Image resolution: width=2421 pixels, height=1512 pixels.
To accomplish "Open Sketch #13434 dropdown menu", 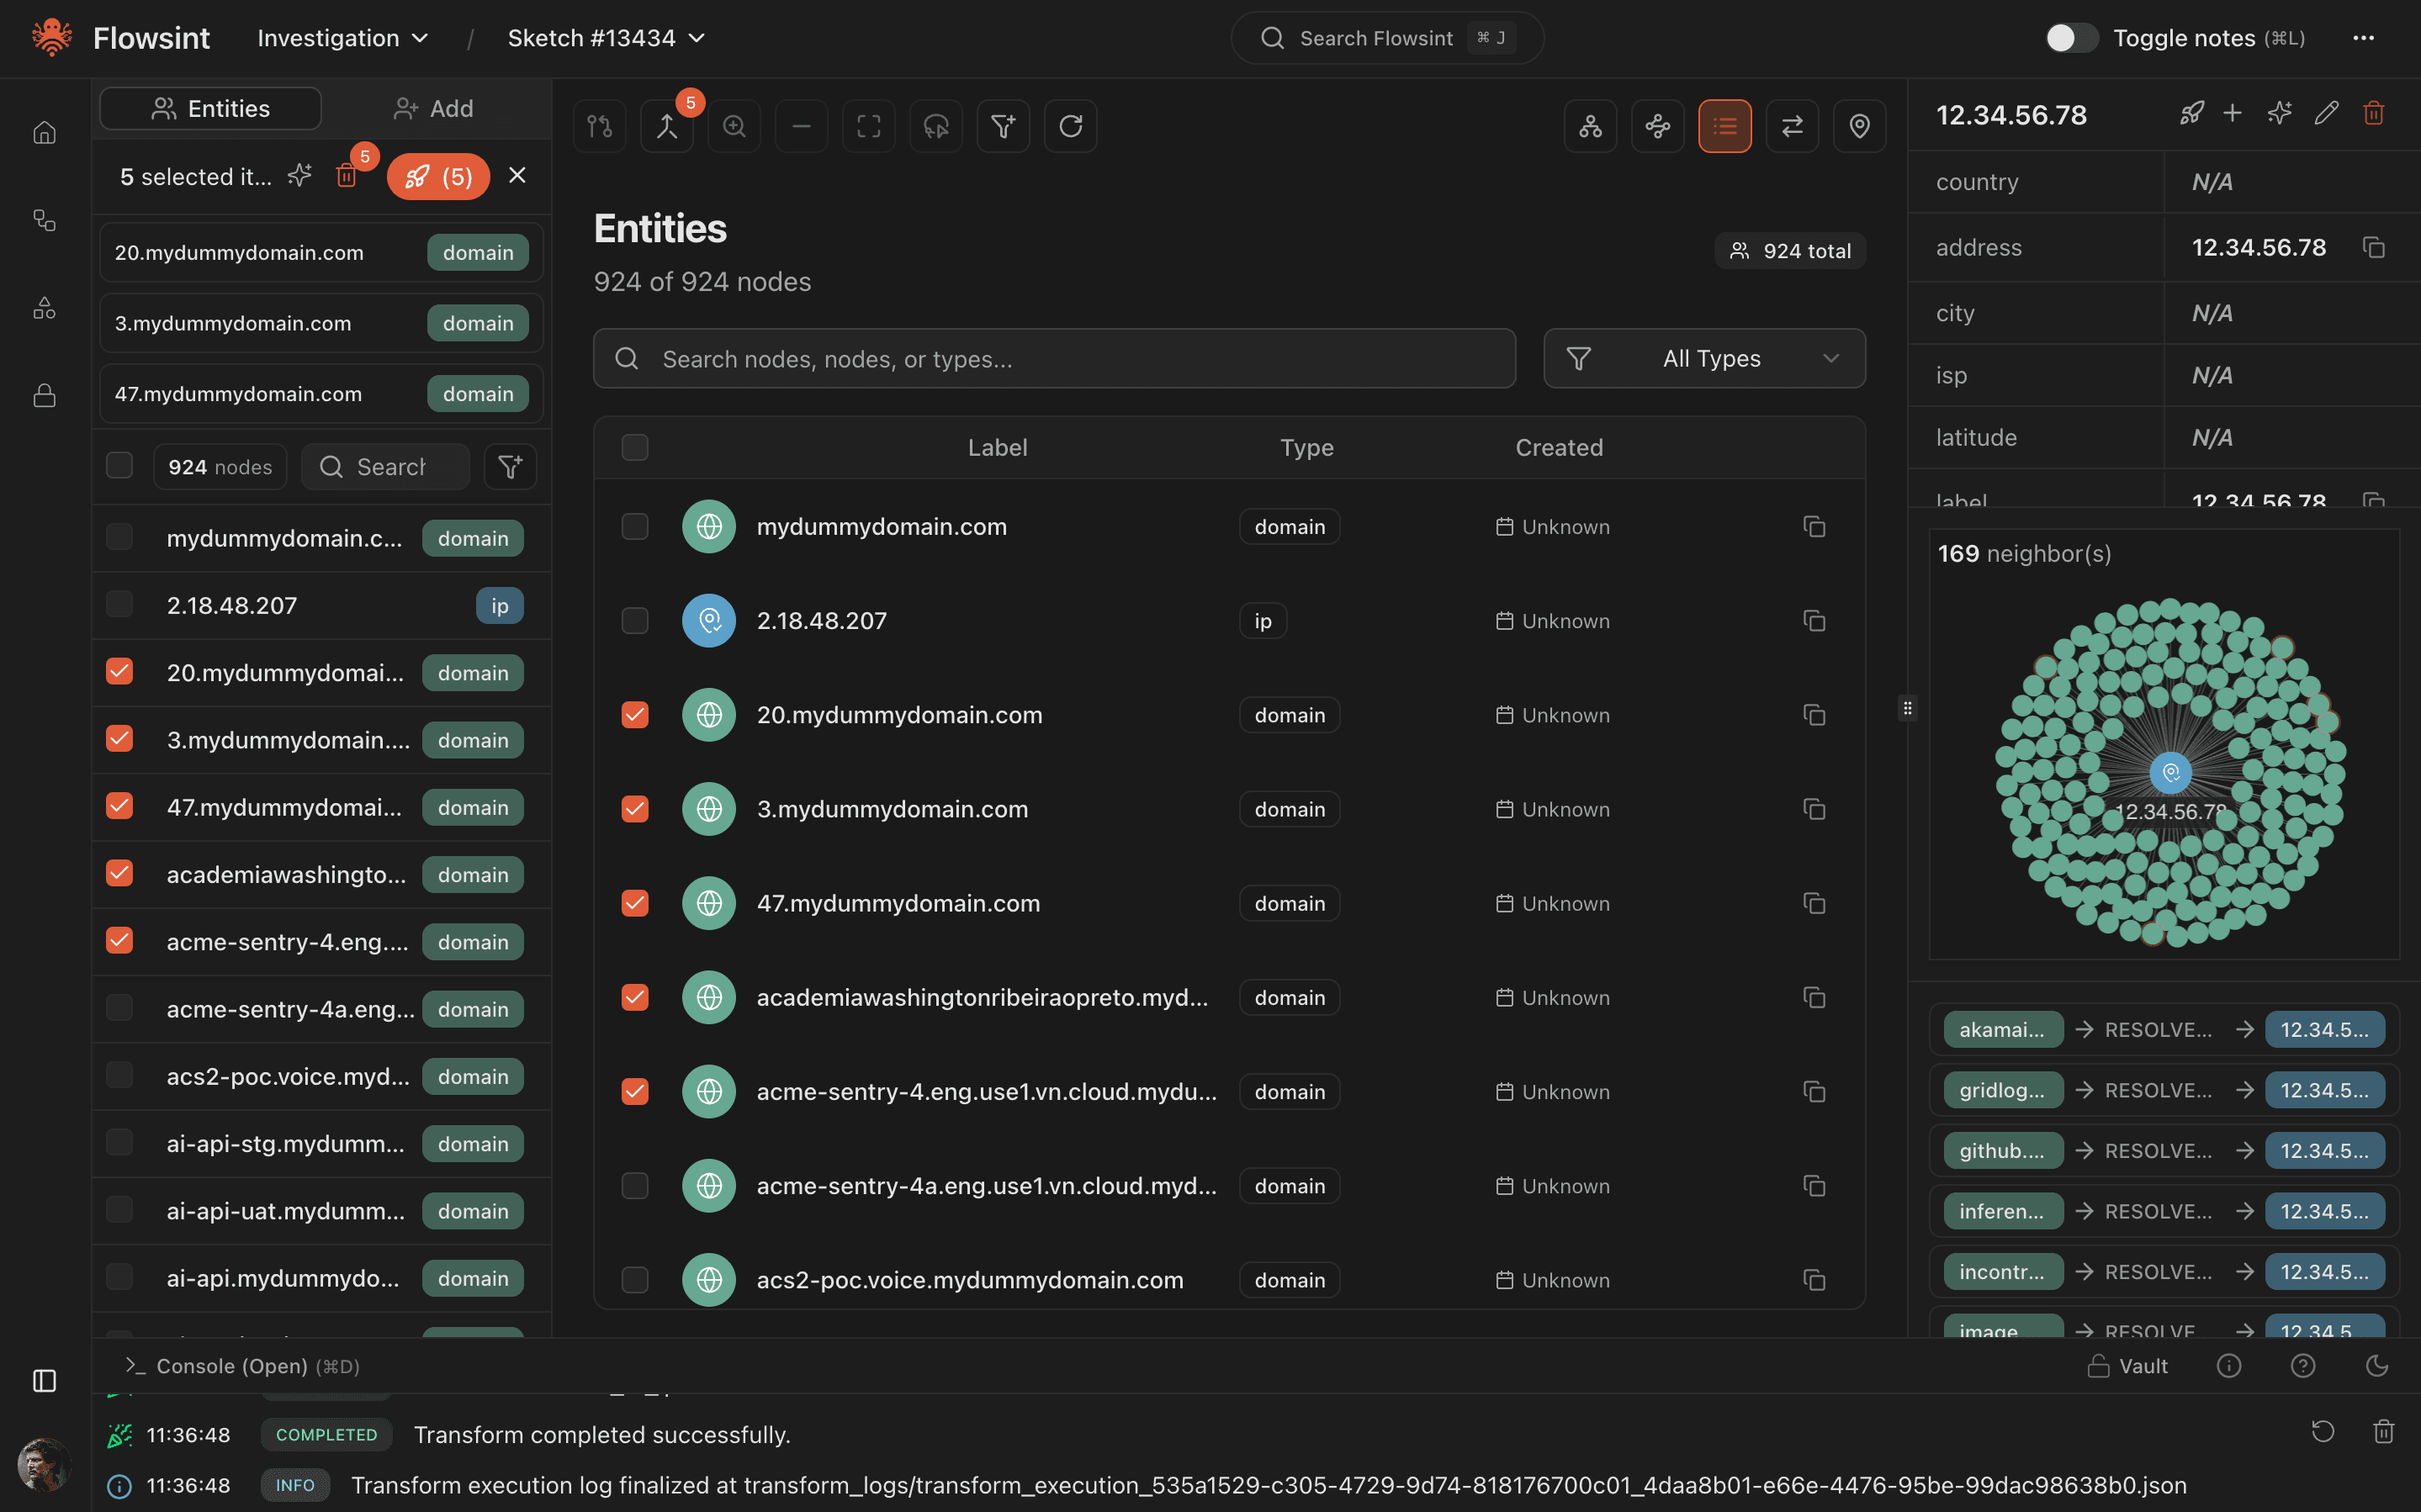I will [606, 38].
